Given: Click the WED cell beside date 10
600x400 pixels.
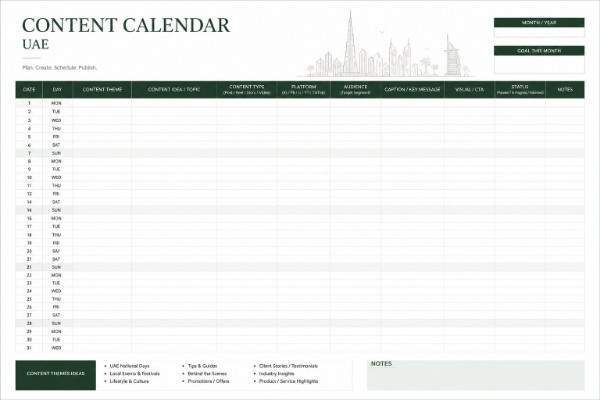Looking at the screenshot, I should (x=57, y=178).
